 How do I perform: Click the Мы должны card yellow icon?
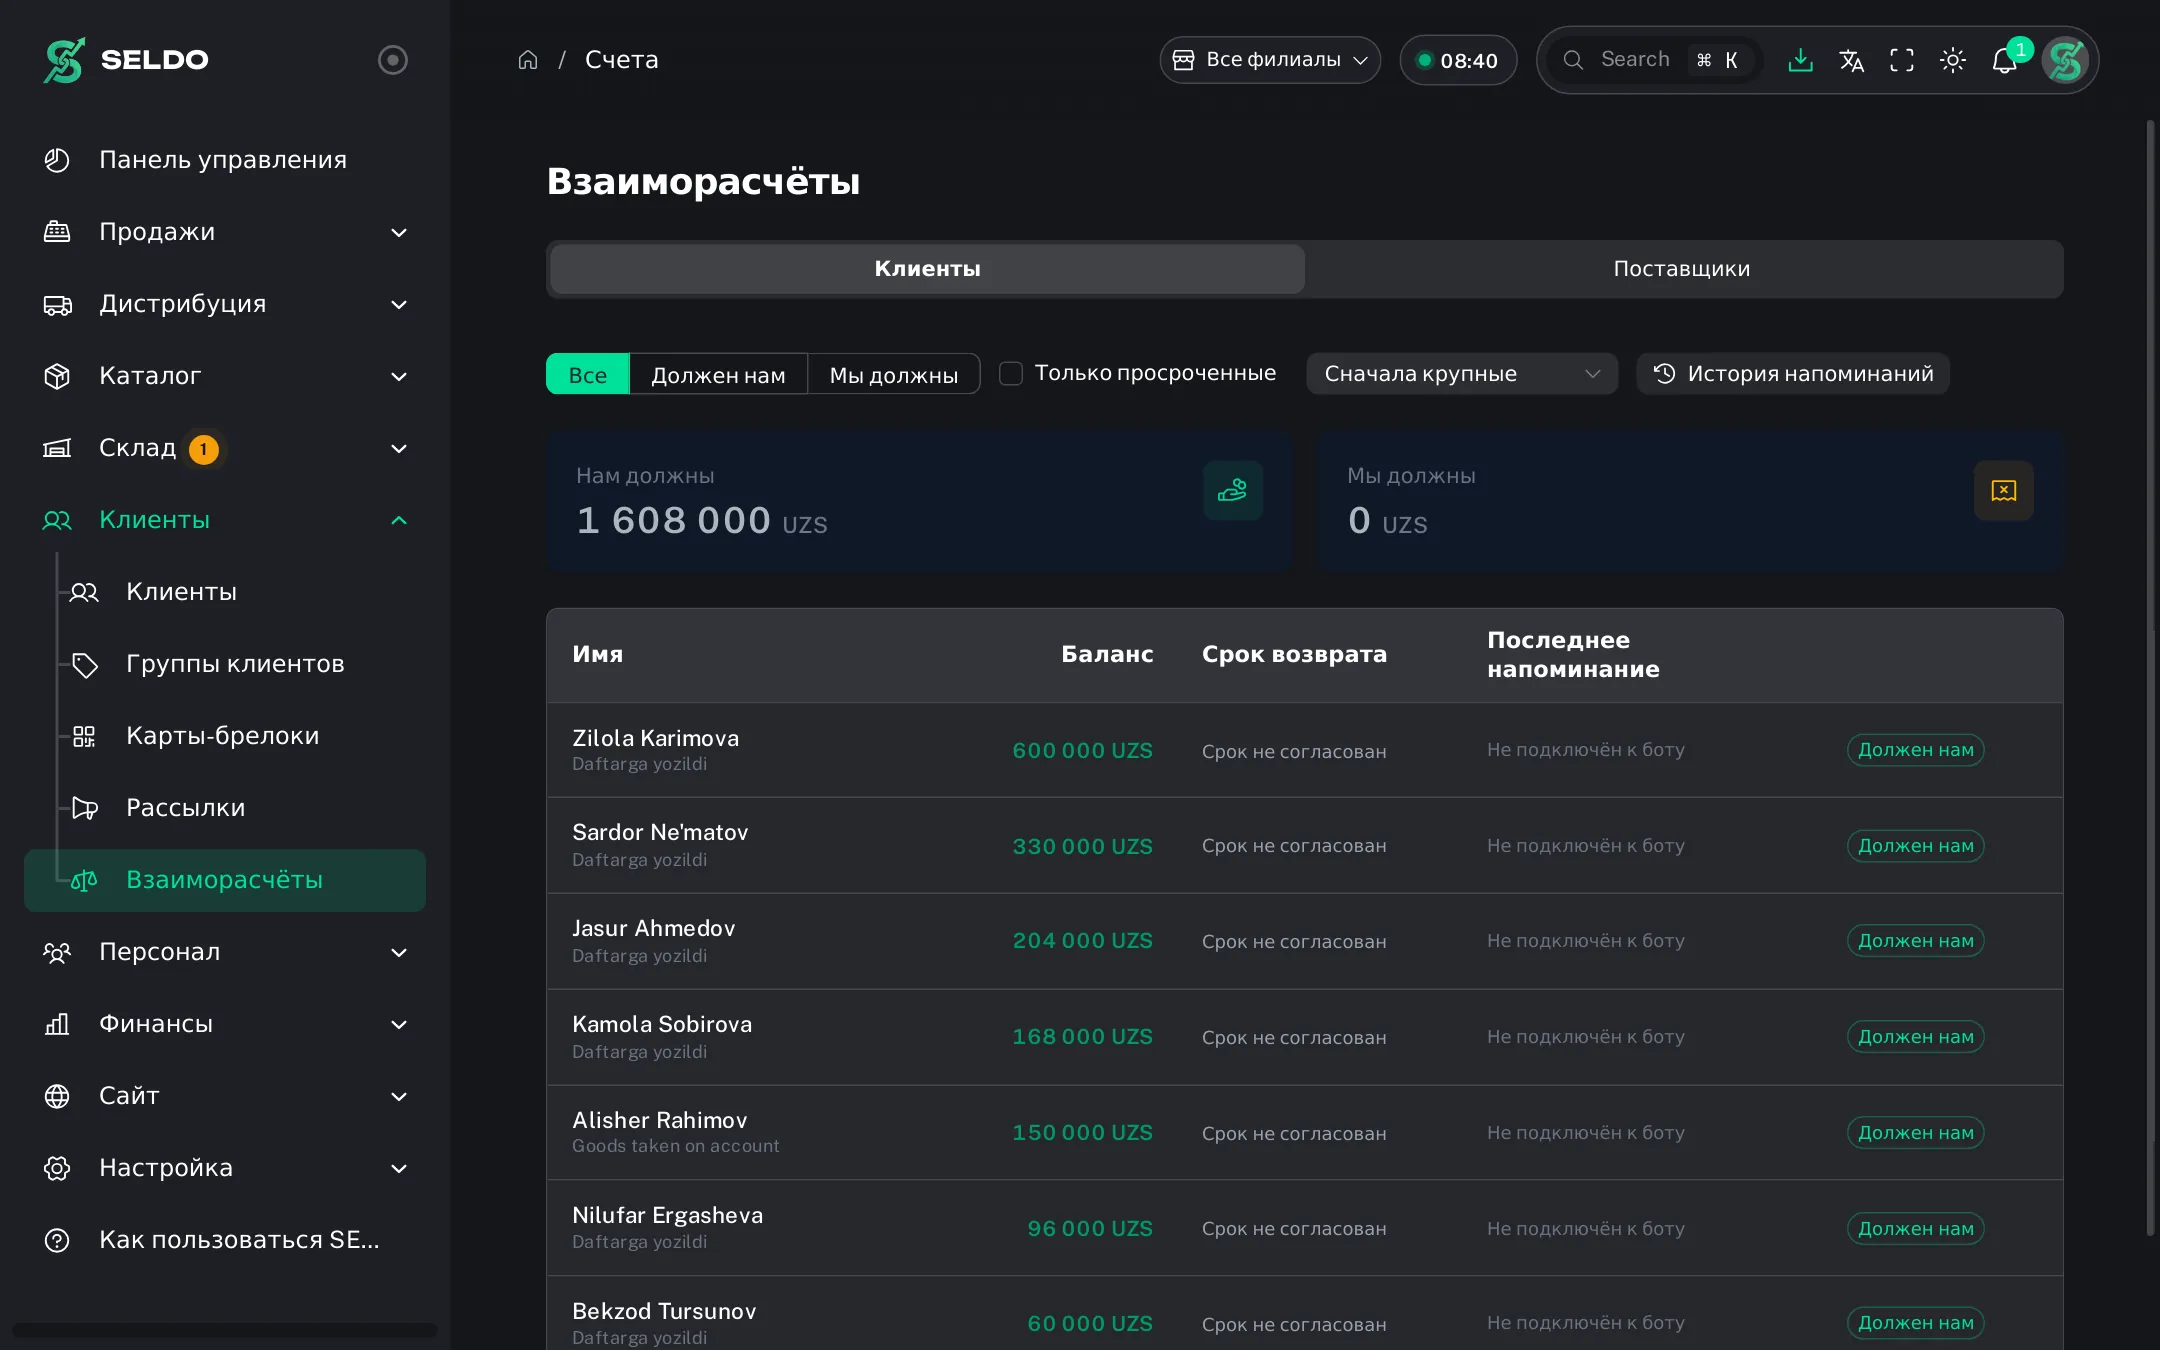point(2004,490)
